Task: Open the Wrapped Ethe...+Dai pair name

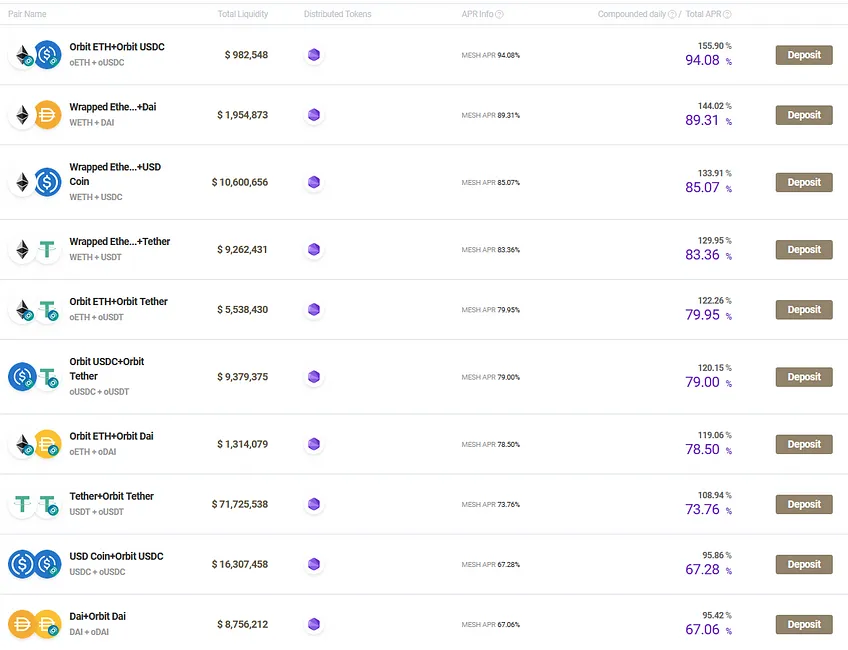Action: 112,107
